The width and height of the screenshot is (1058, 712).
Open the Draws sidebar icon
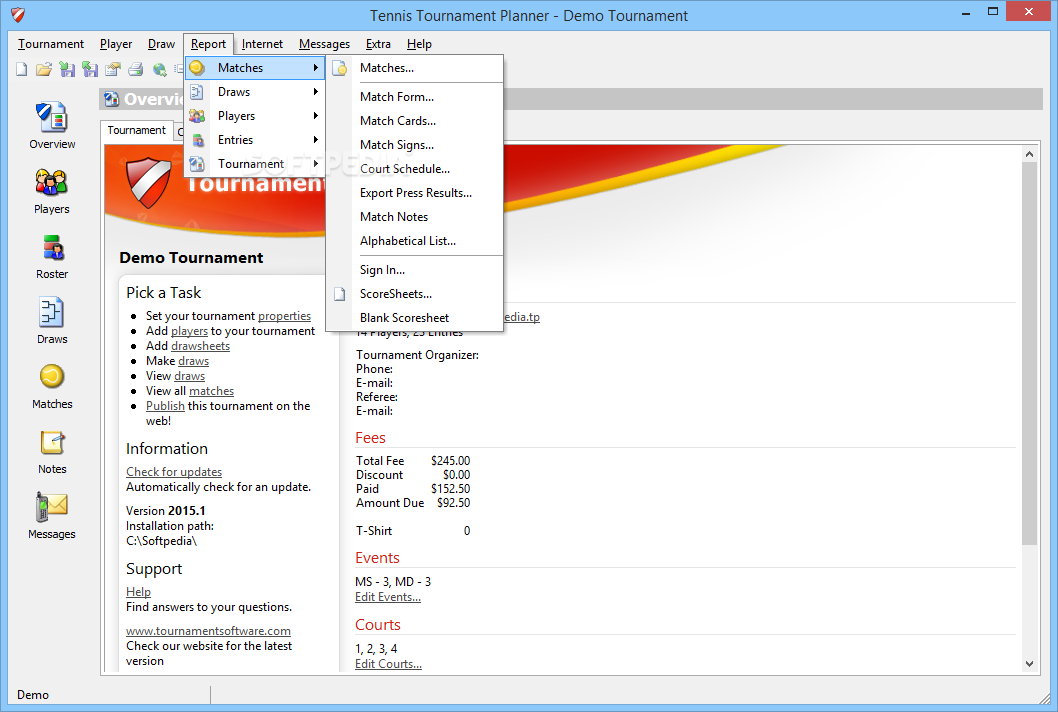(52, 321)
